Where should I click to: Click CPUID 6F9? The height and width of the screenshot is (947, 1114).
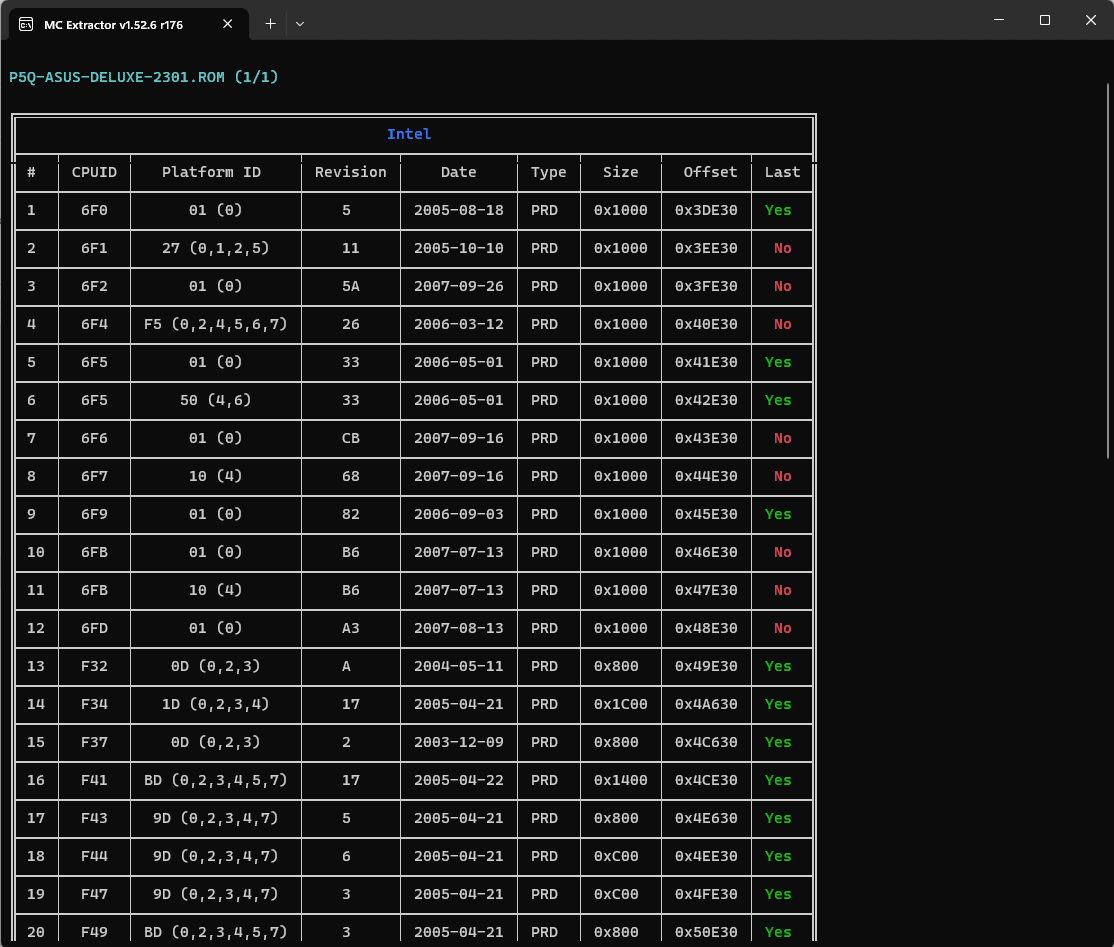(x=94, y=514)
